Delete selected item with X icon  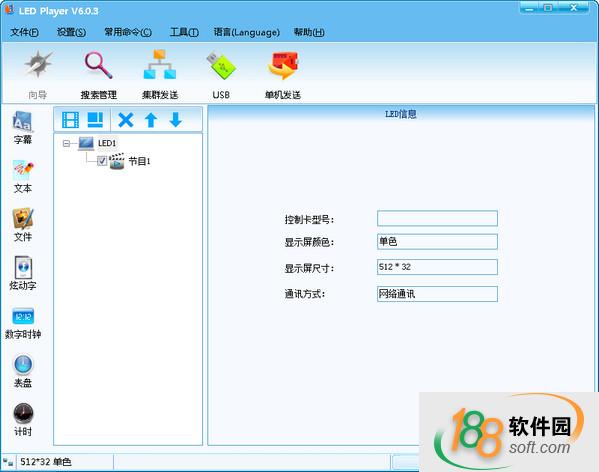(126, 120)
